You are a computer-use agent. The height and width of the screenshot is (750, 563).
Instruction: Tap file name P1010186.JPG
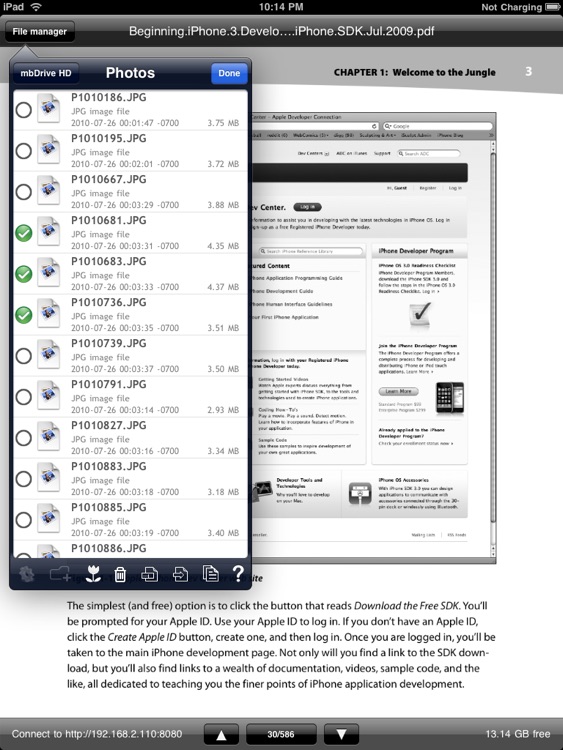[x=109, y=98]
